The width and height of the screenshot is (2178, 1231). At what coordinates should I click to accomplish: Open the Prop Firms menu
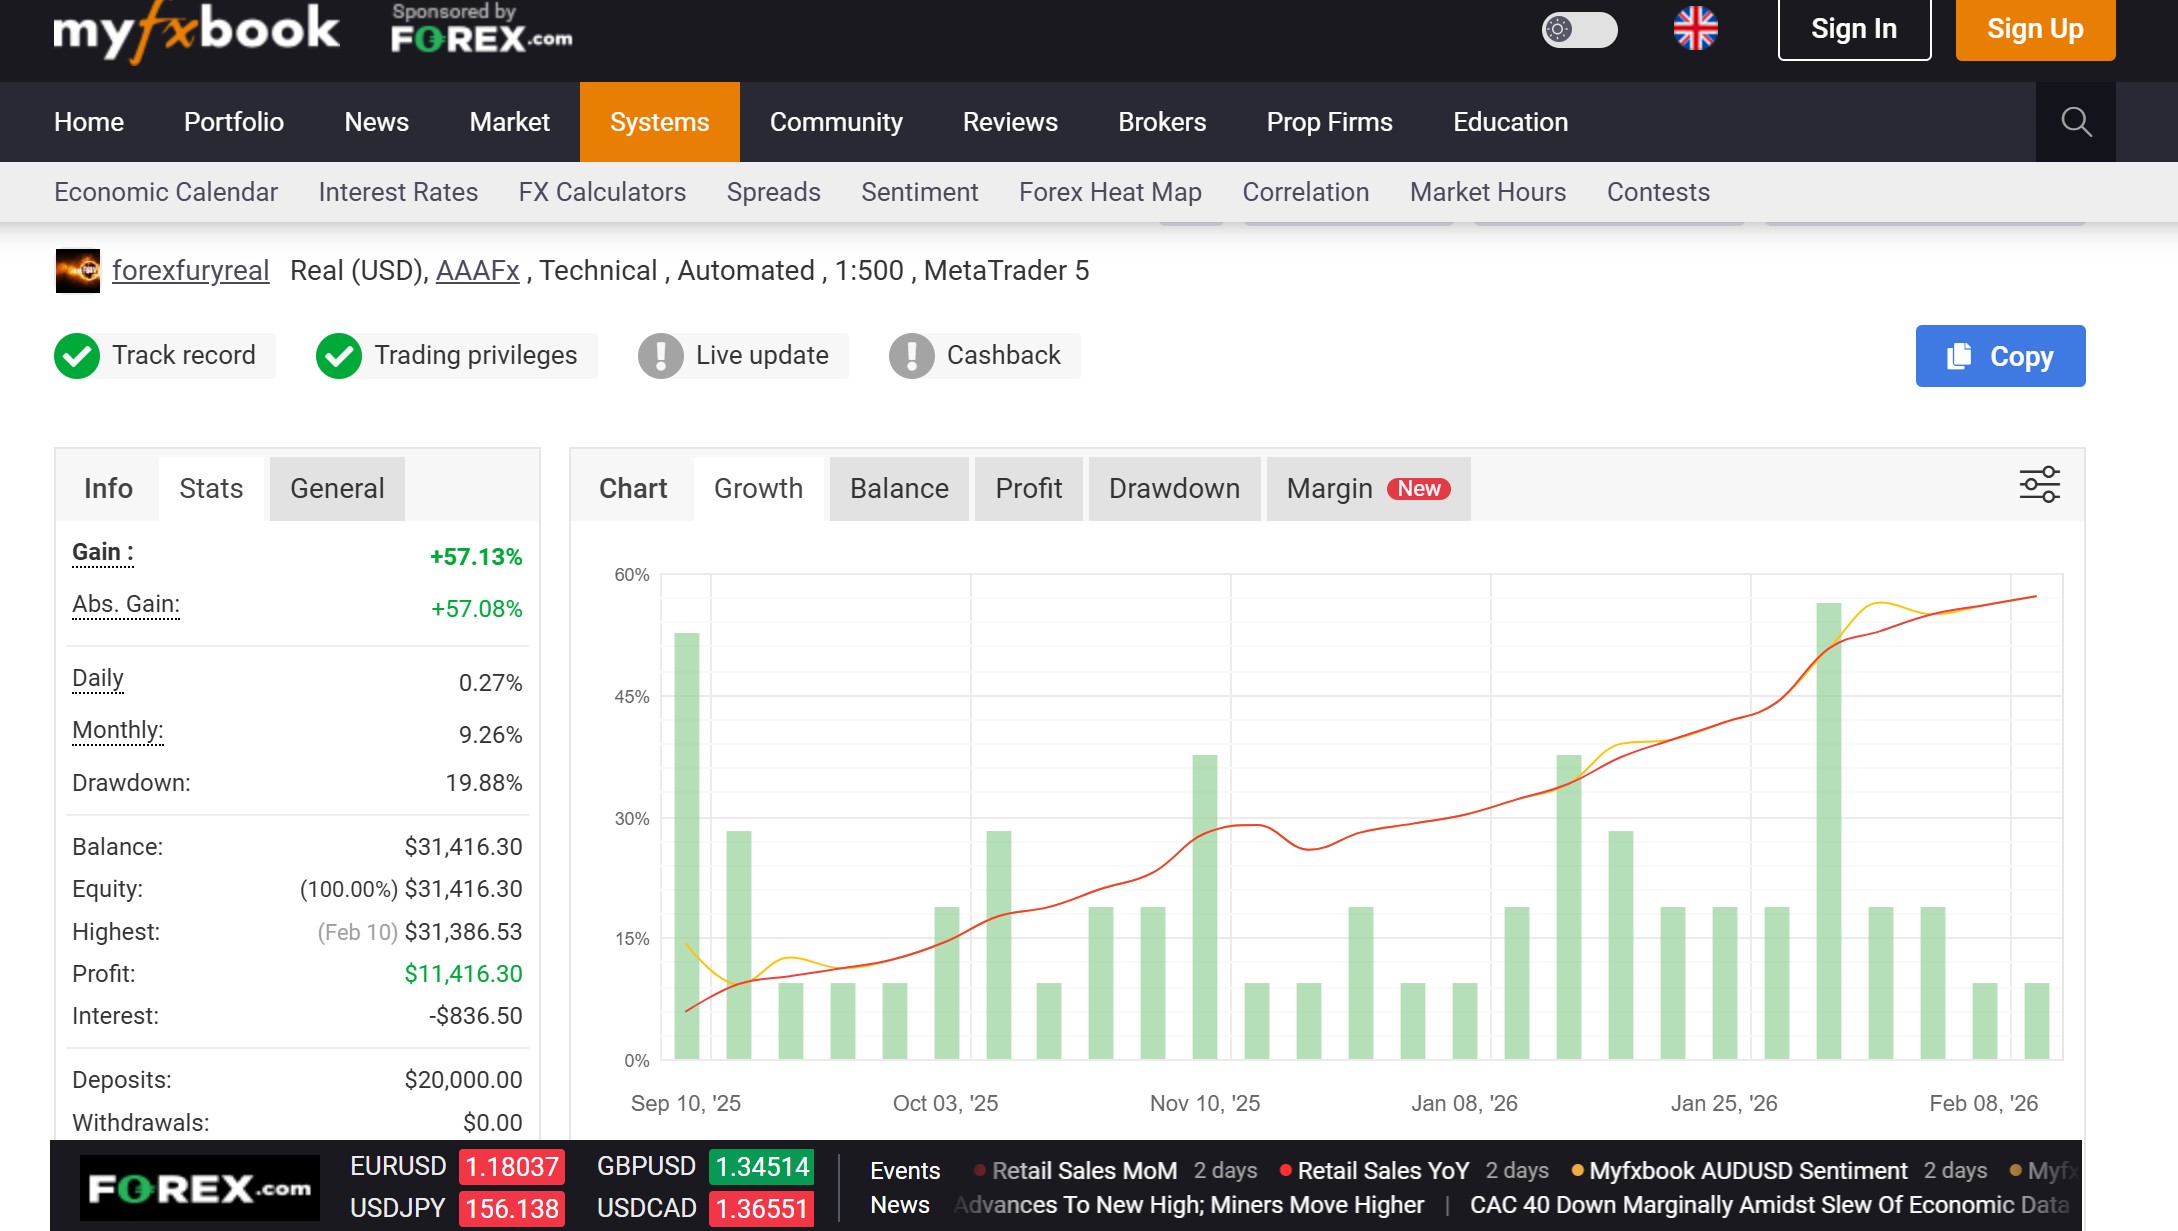click(x=1330, y=122)
